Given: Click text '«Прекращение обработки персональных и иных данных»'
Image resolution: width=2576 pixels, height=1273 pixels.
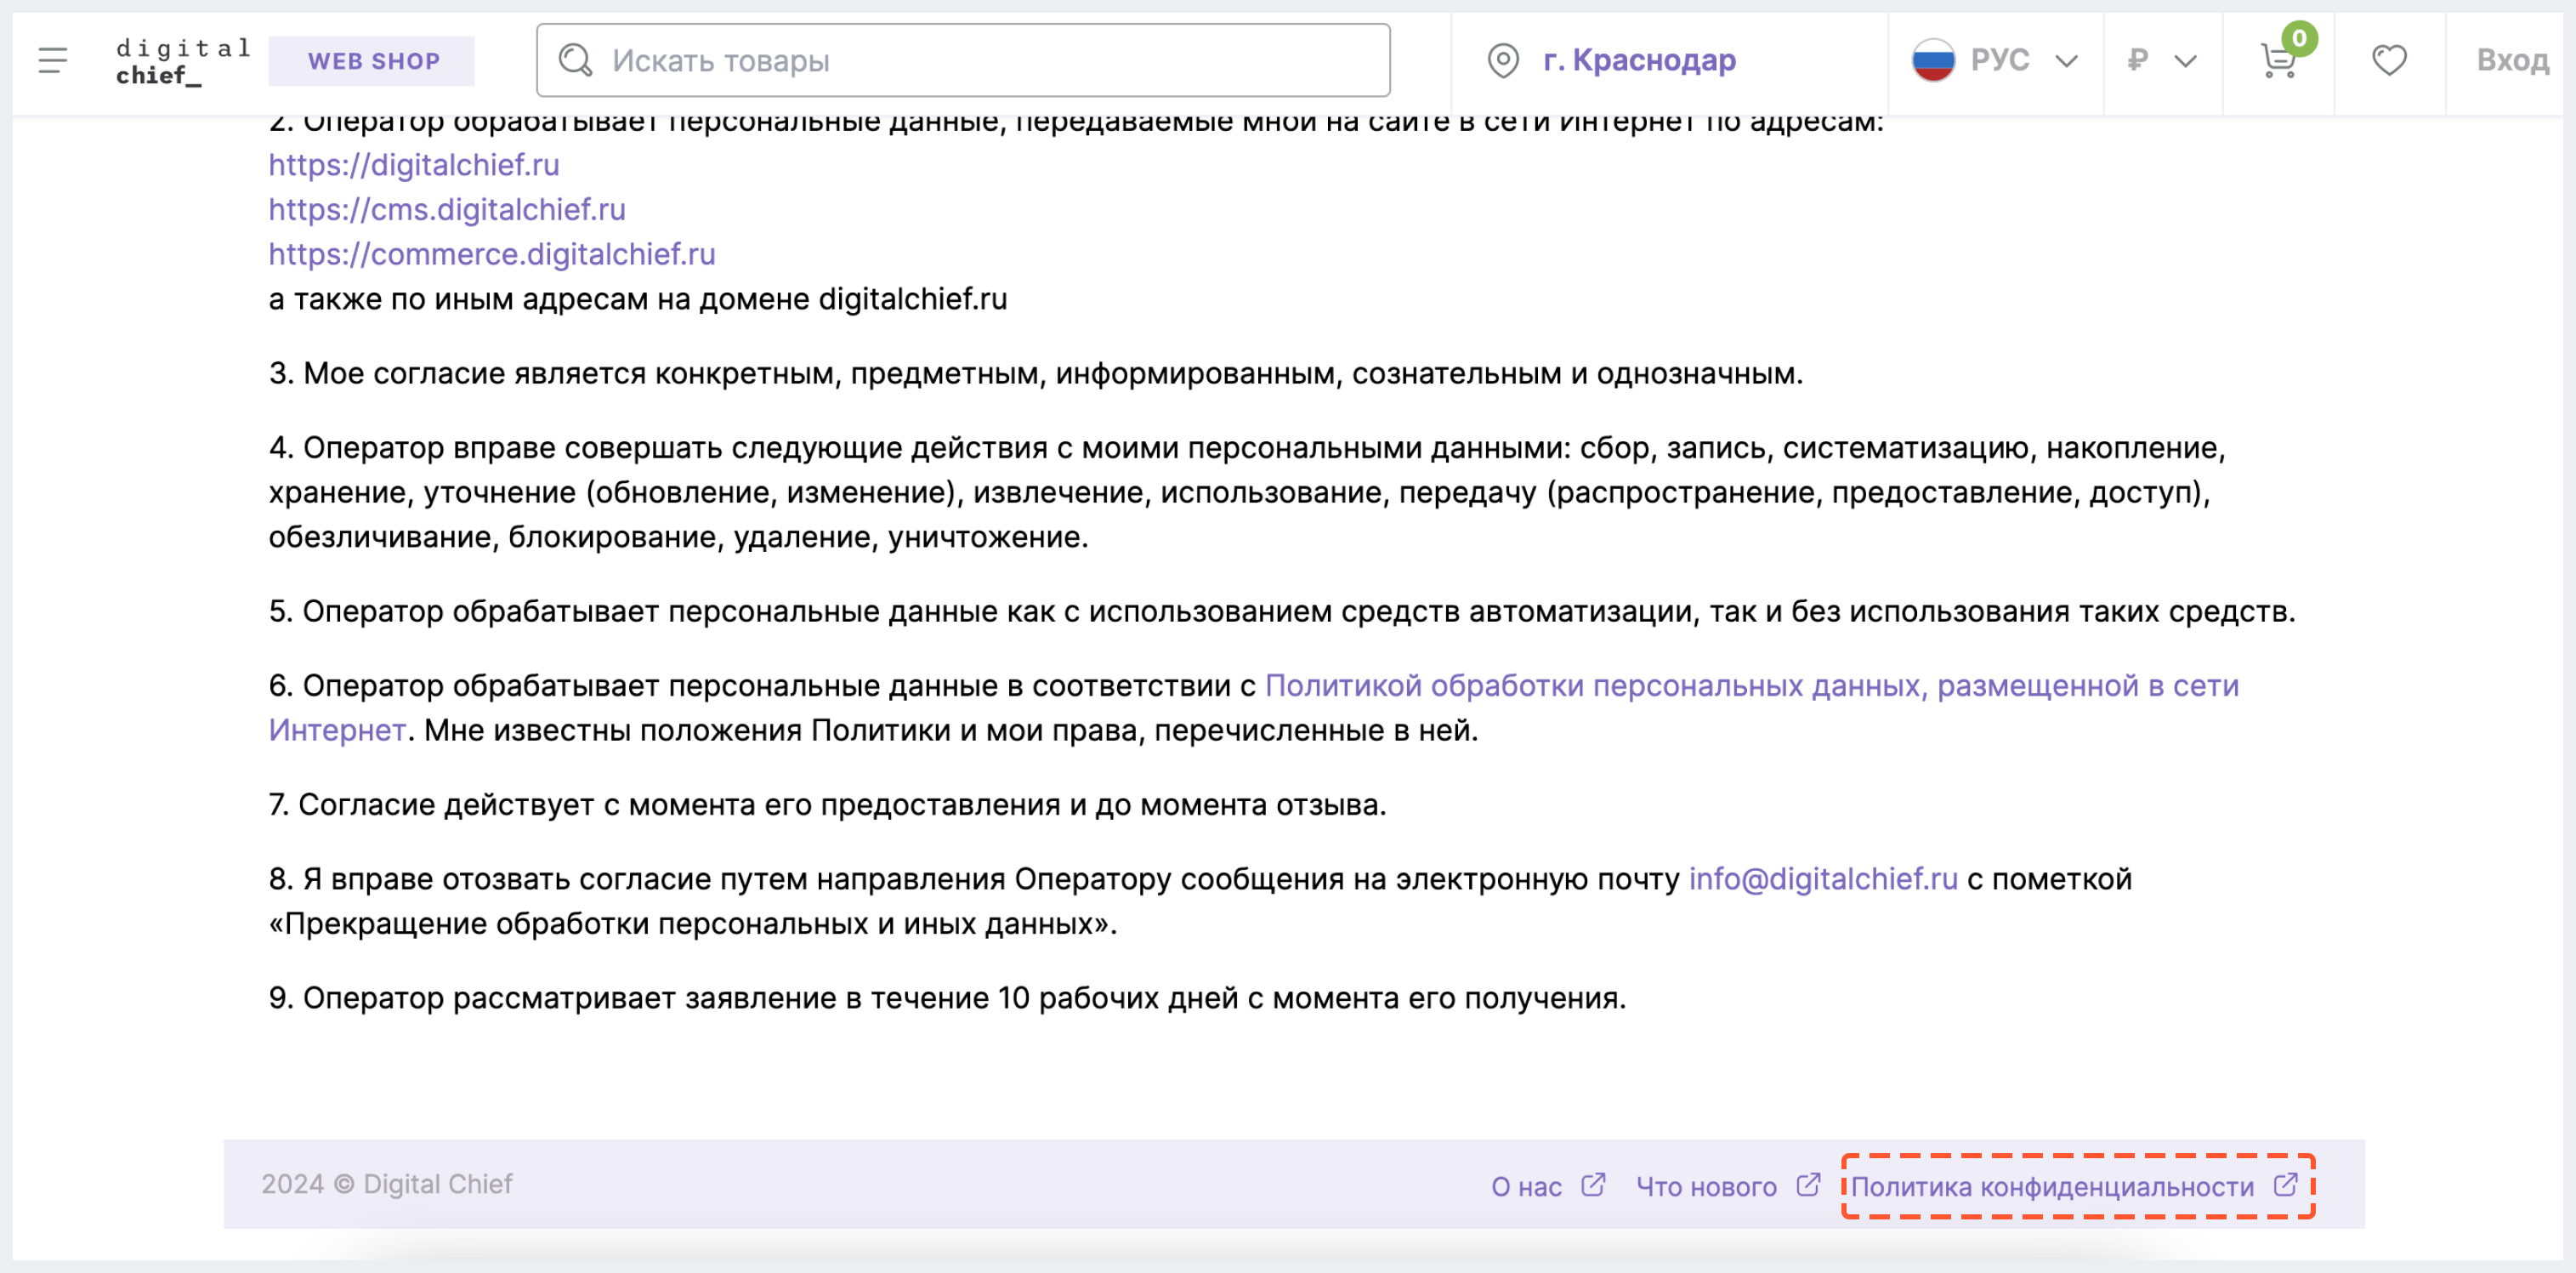Looking at the screenshot, I should point(692,924).
